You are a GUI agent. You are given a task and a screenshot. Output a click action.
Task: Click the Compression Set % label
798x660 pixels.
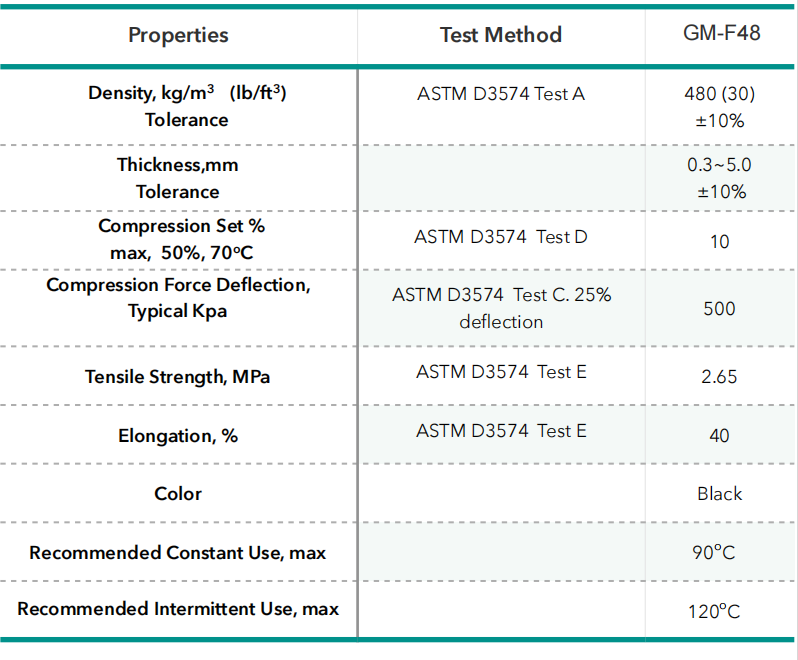point(181,227)
